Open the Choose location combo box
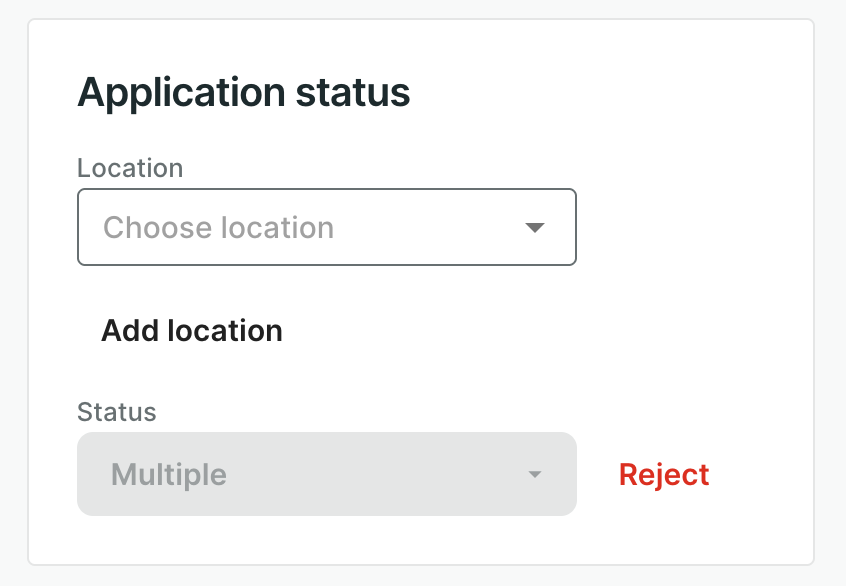 (326, 228)
